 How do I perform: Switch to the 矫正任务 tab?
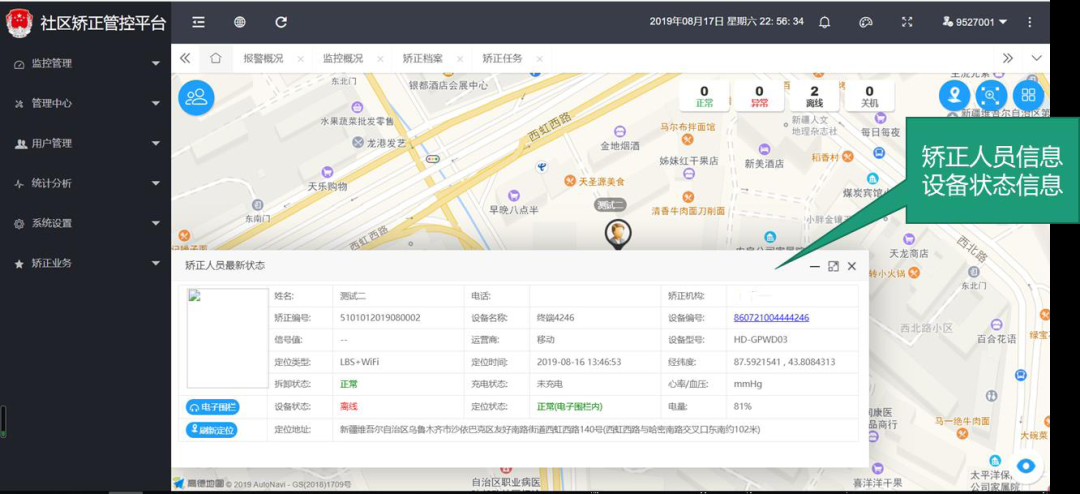pyautogui.click(x=502, y=59)
